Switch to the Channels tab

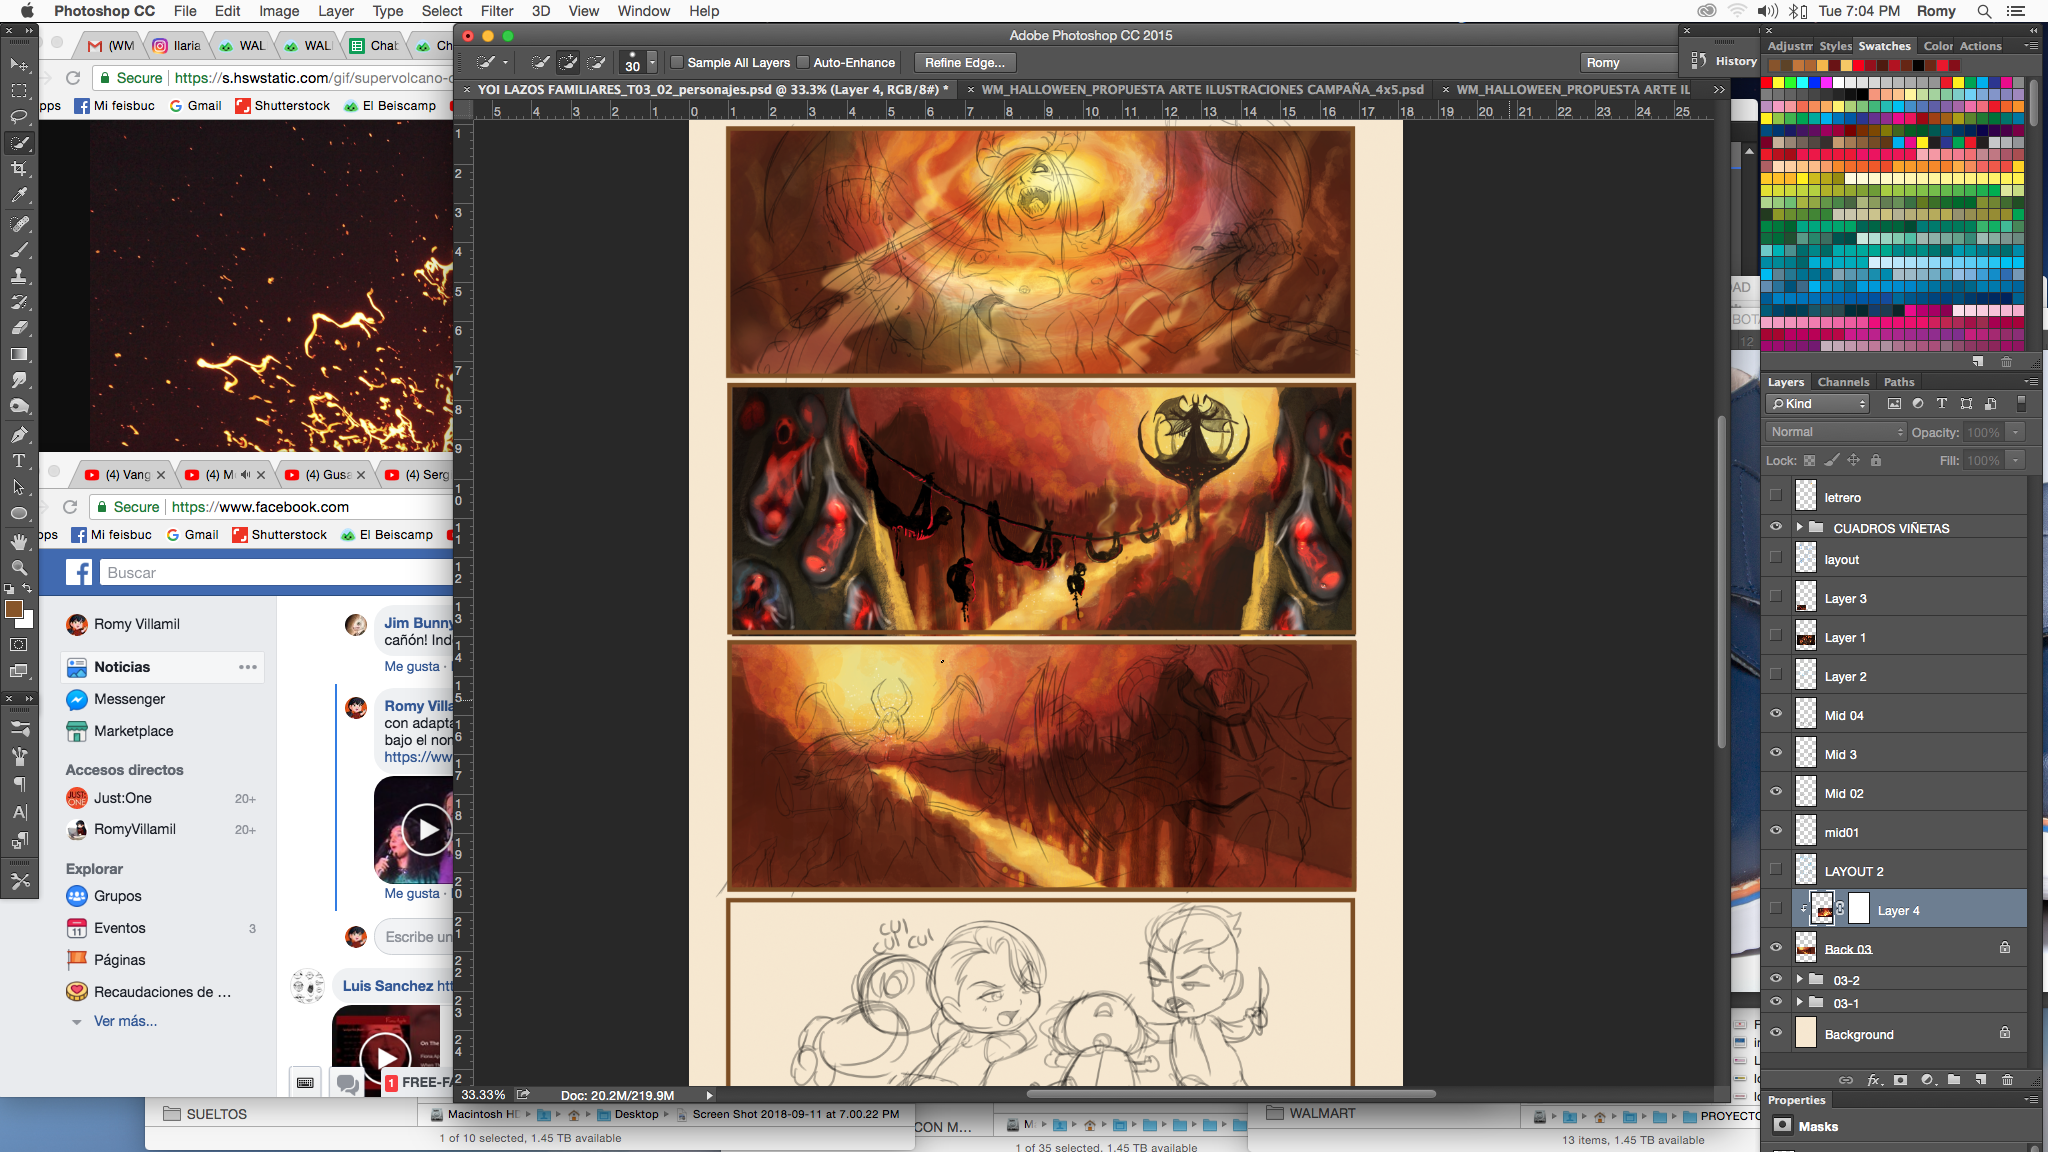pos(1843,382)
